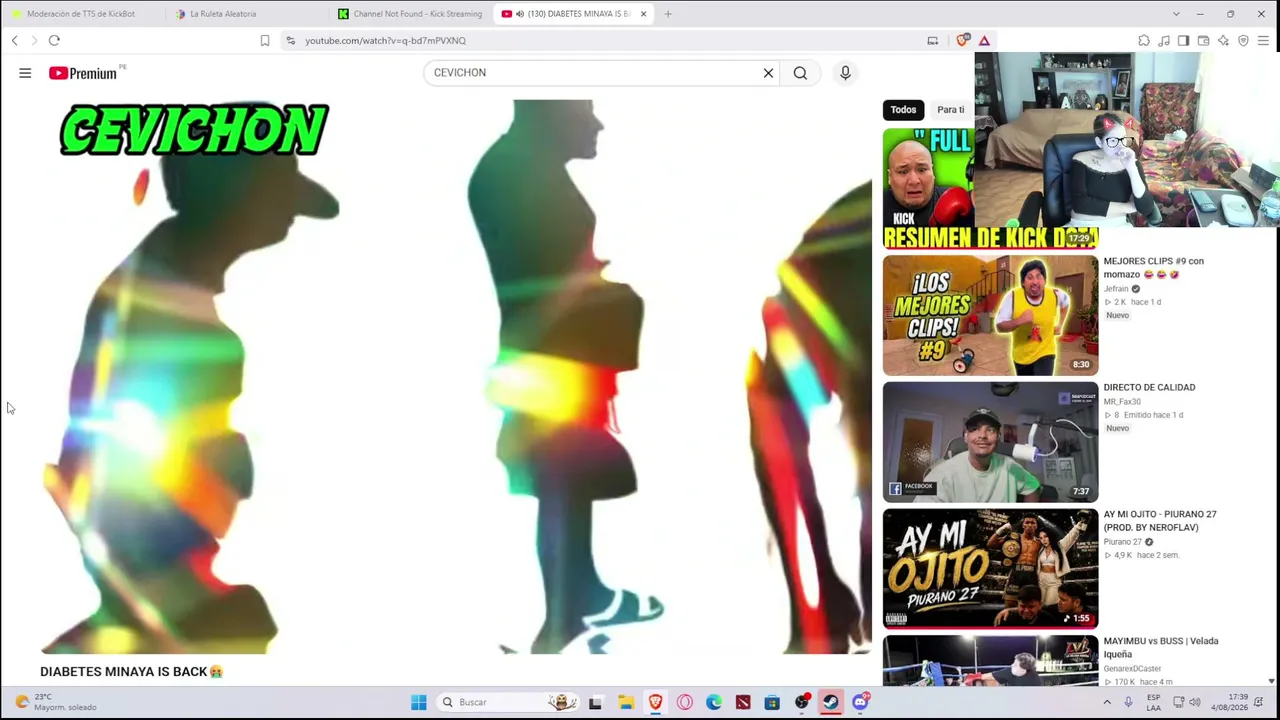Viewport: 1280px width, 720px height.
Task: Open Steam from the taskbar
Action: (x=831, y=703)
